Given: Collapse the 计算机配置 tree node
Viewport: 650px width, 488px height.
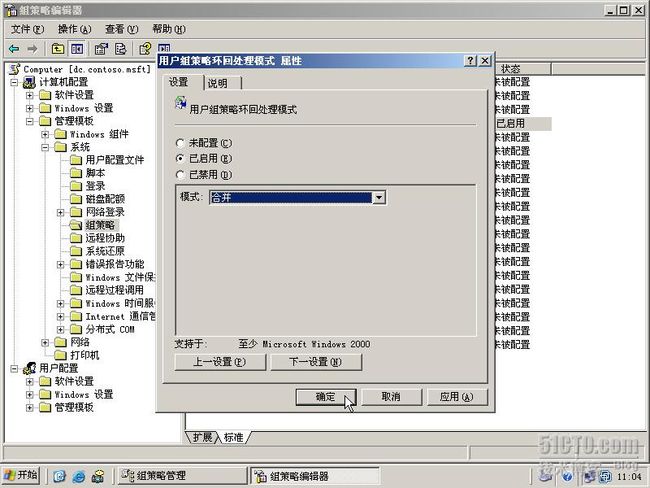Looking at the screenshot, I should click(x=14, y=82).
